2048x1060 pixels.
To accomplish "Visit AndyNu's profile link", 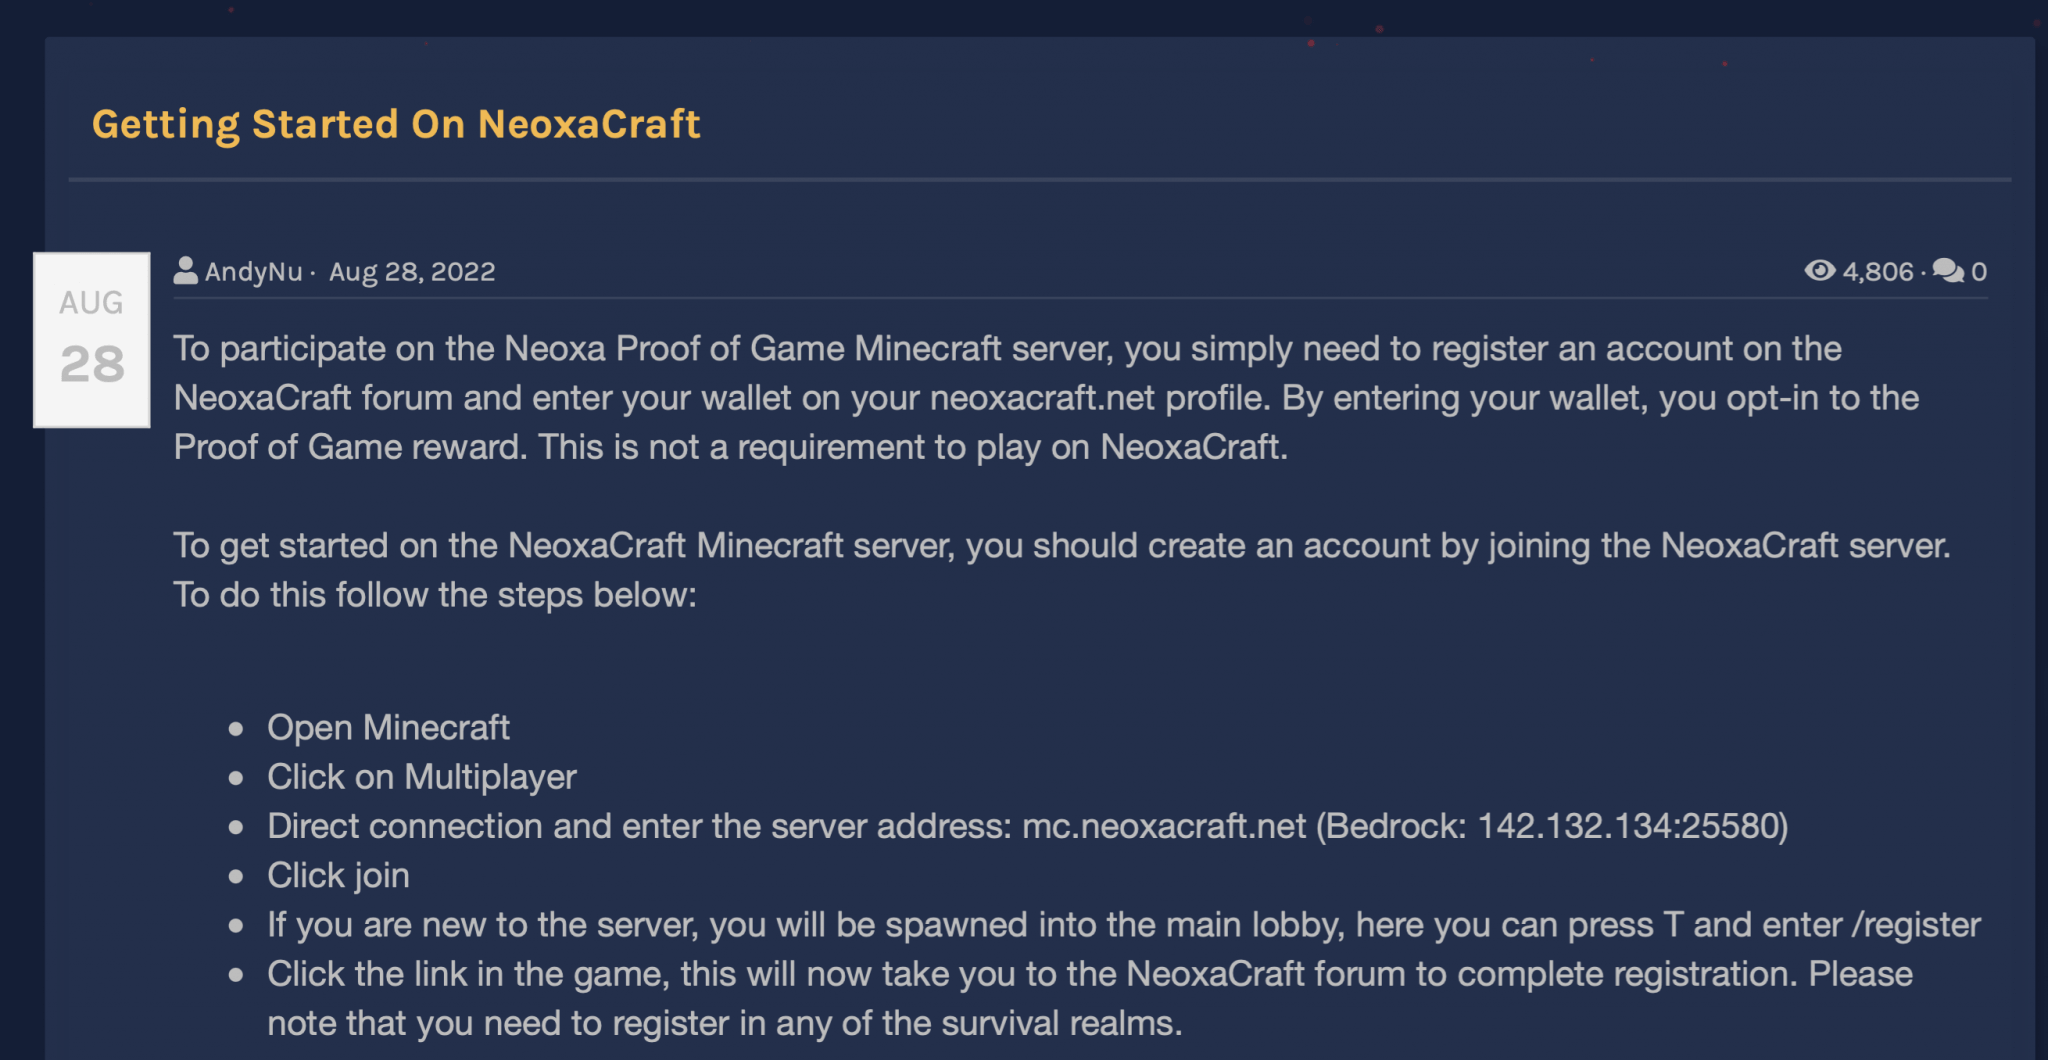I will click(253, 271).
